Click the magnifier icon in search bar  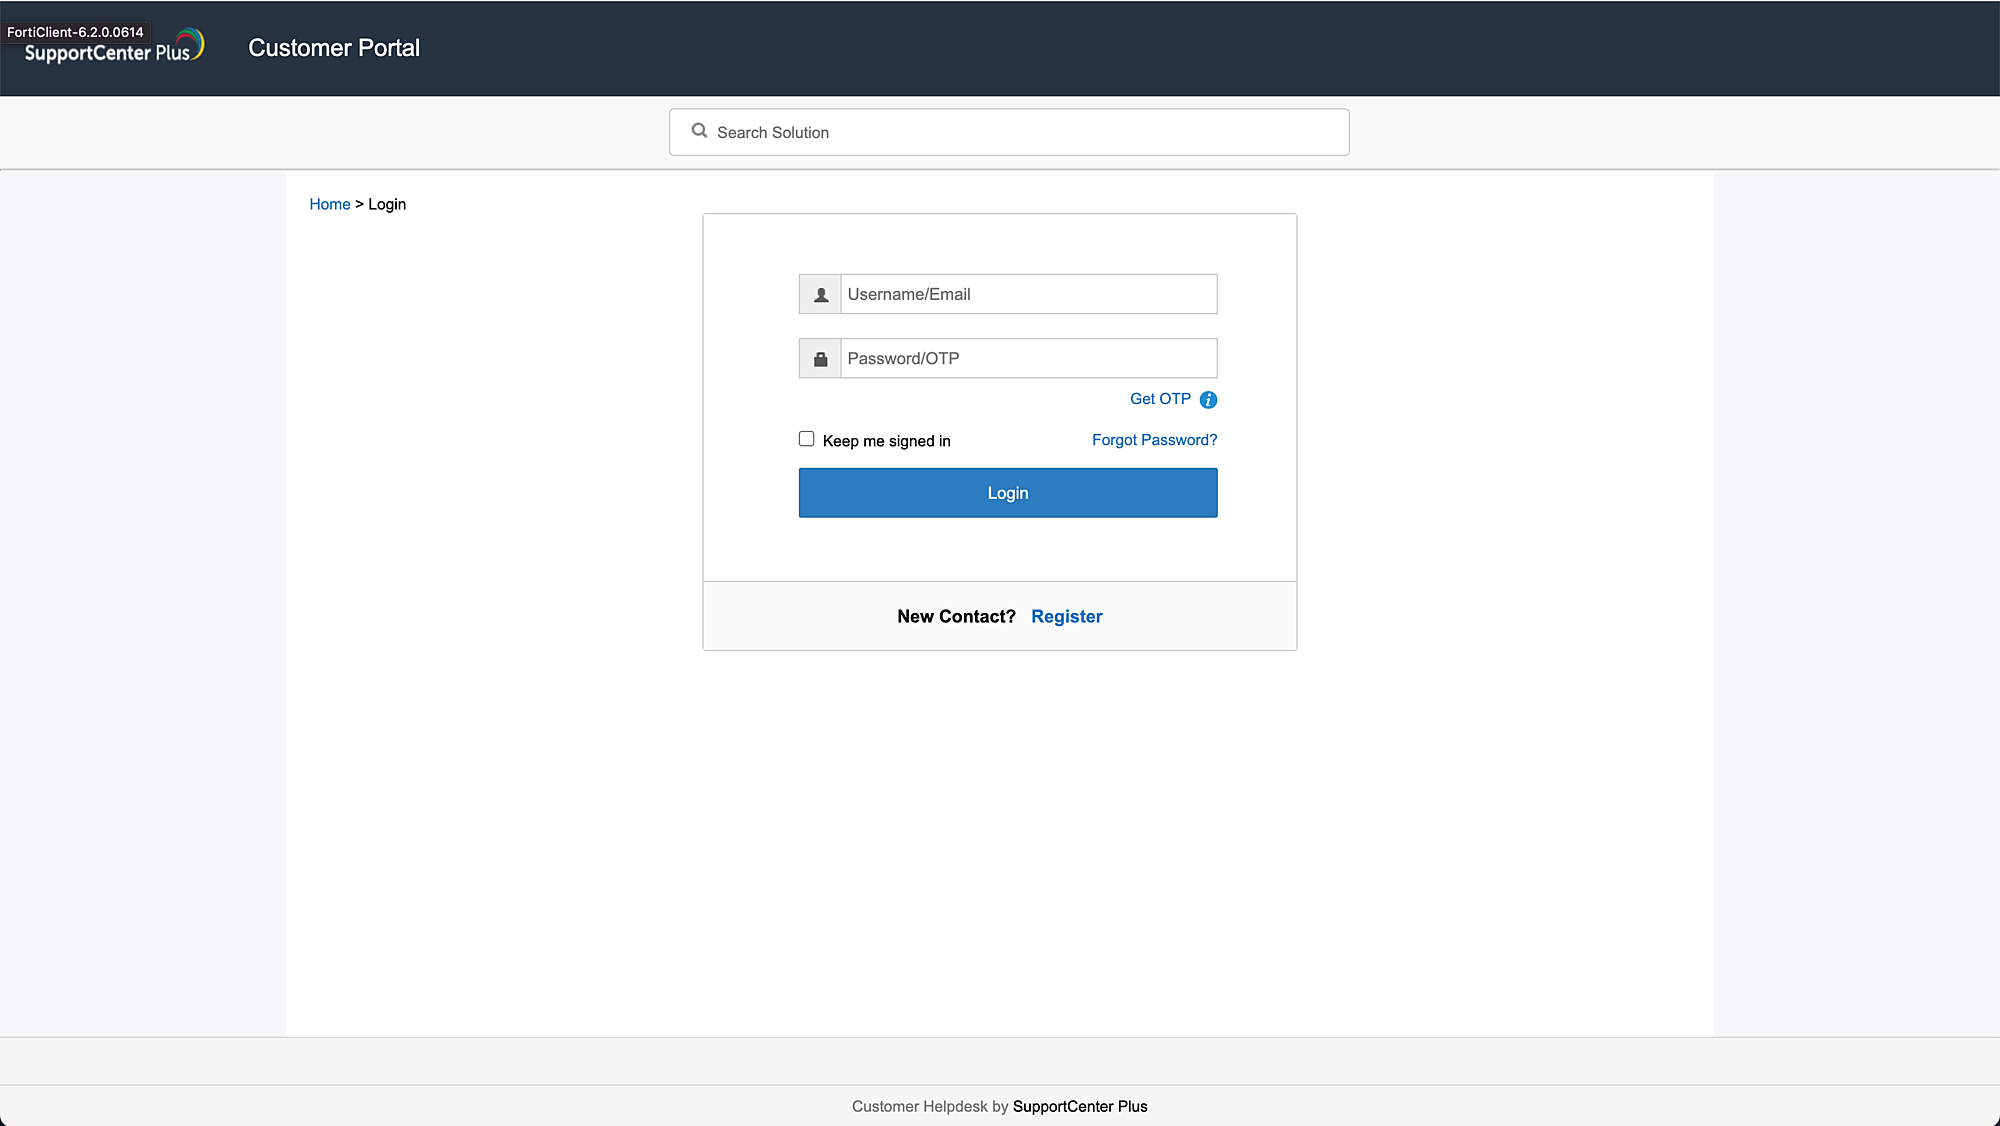pos(699,131)
